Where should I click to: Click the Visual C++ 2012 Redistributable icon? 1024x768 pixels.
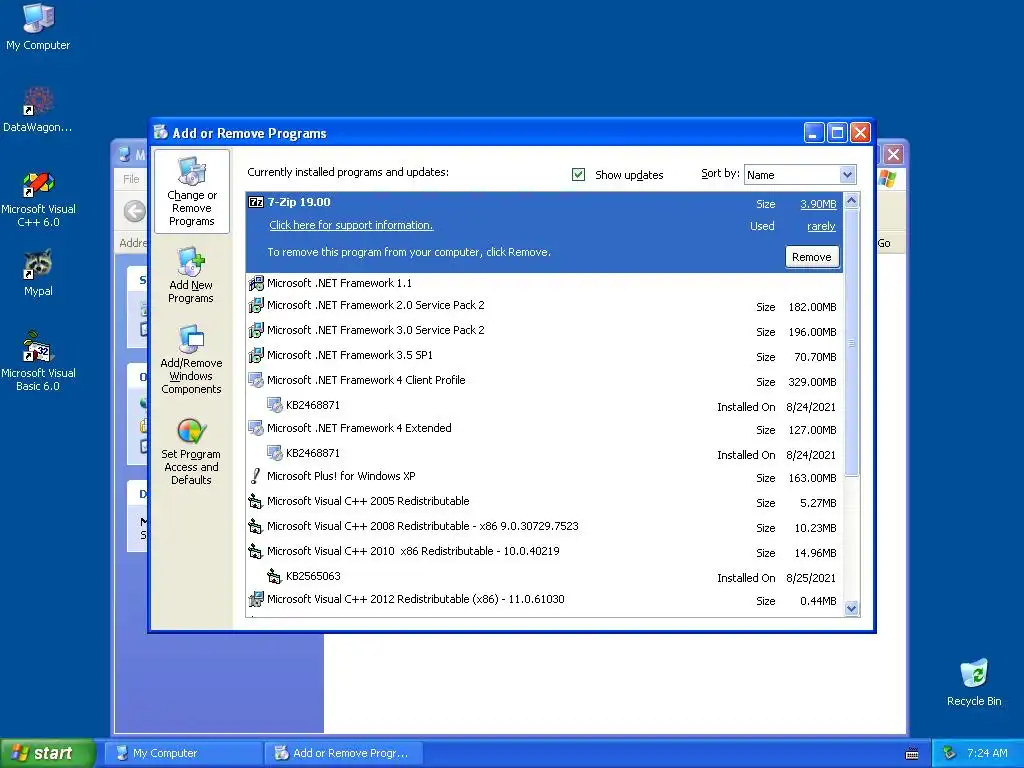(256, 599)
